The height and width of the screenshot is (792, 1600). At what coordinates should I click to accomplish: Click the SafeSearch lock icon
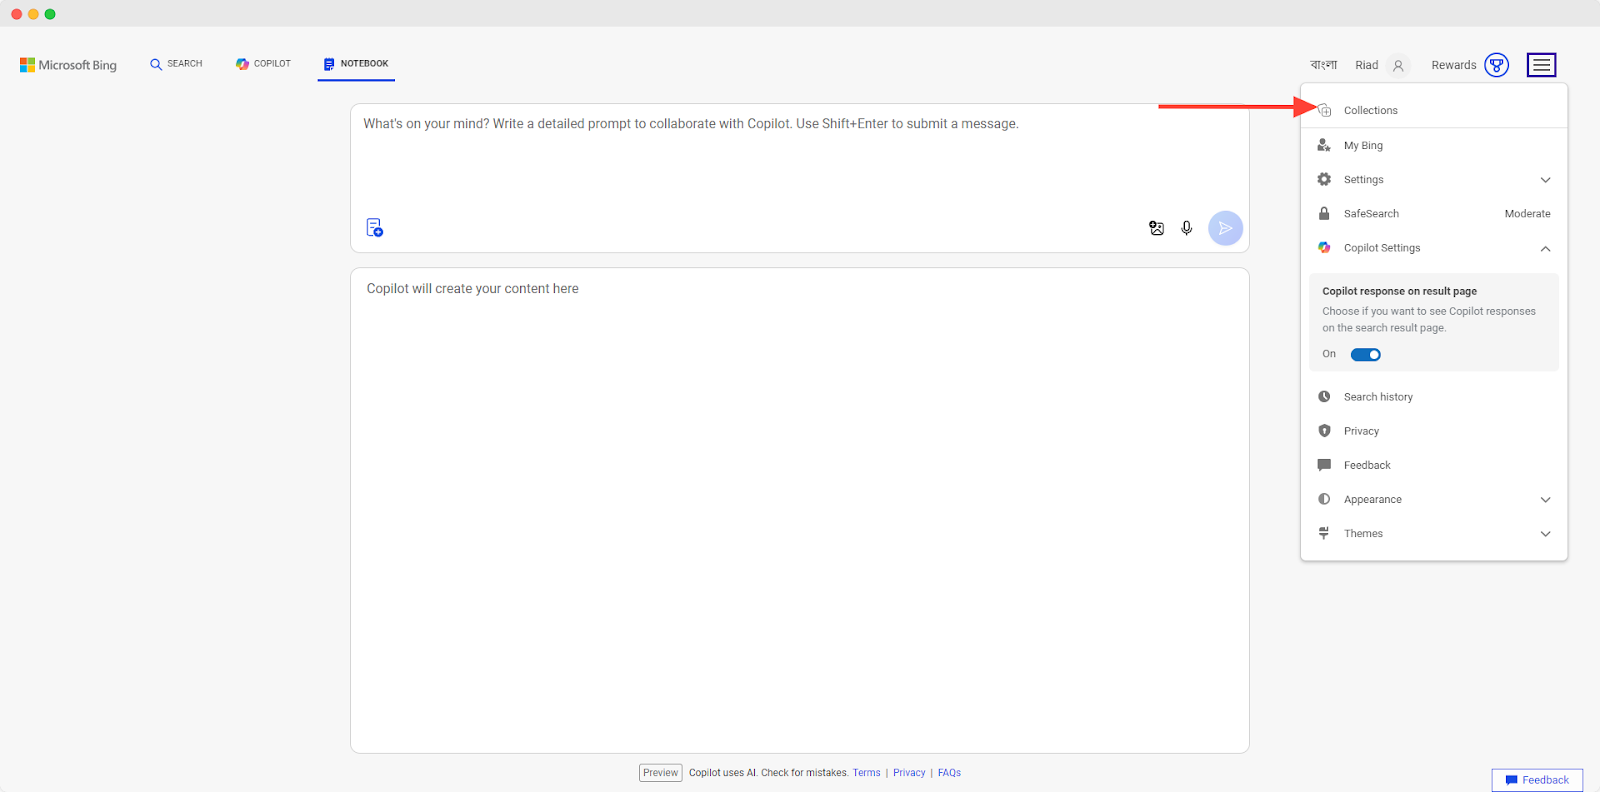click(1324, 213)
